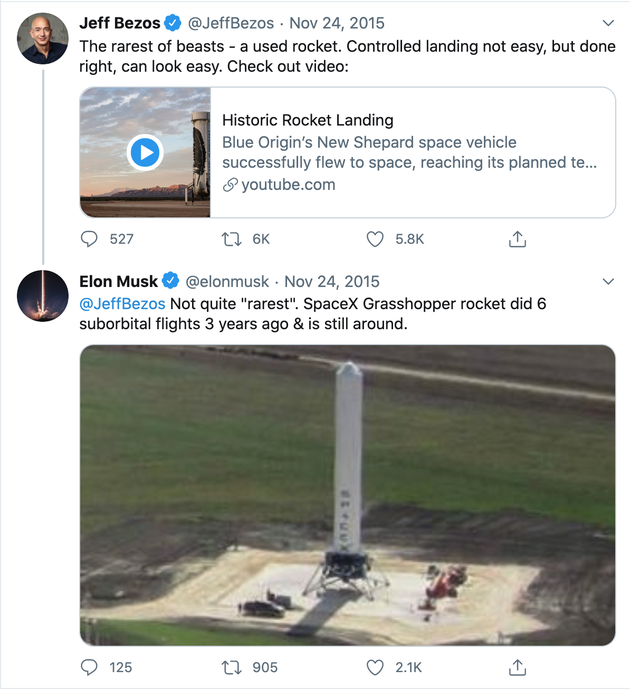
Task: Open the @elonmusk handle
Action: click(227, 281)
